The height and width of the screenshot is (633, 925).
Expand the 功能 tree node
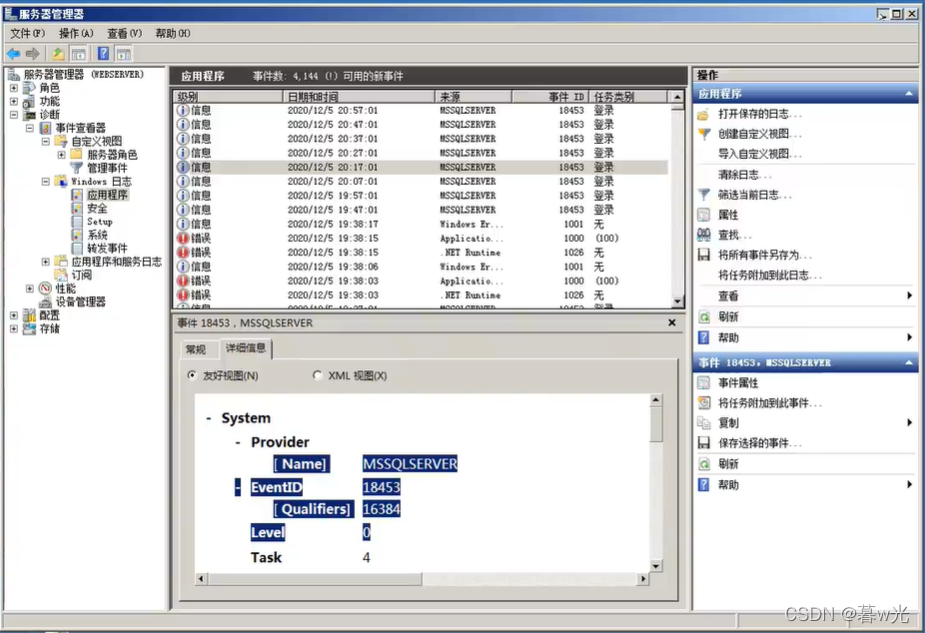[x=14, y=101]
